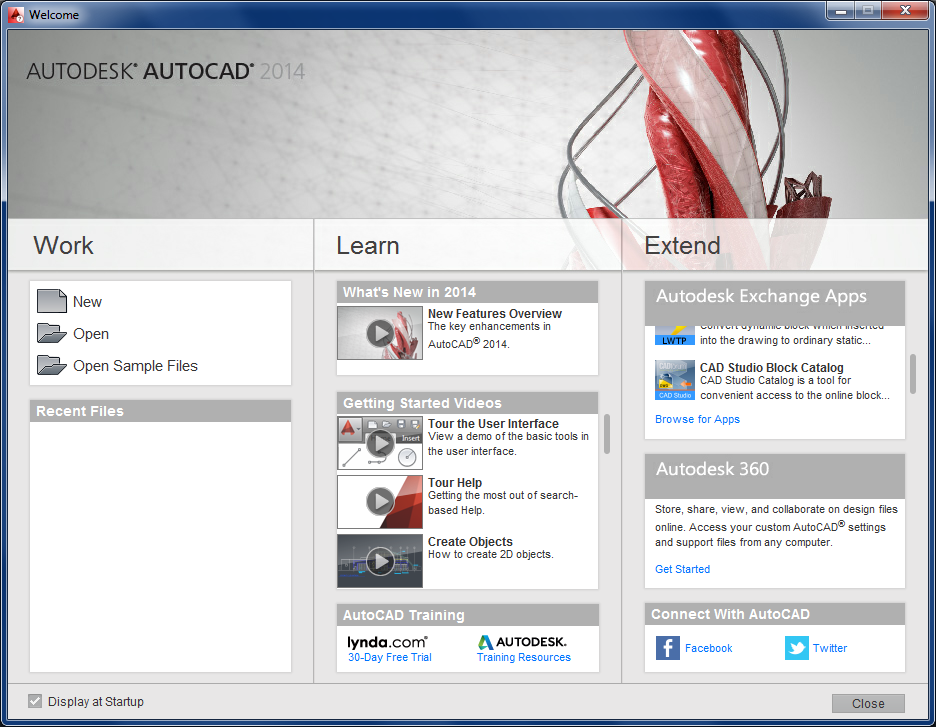Screen dimensions: 936x727
Task: Click the New drawing file icon
Action: [52, 301]
